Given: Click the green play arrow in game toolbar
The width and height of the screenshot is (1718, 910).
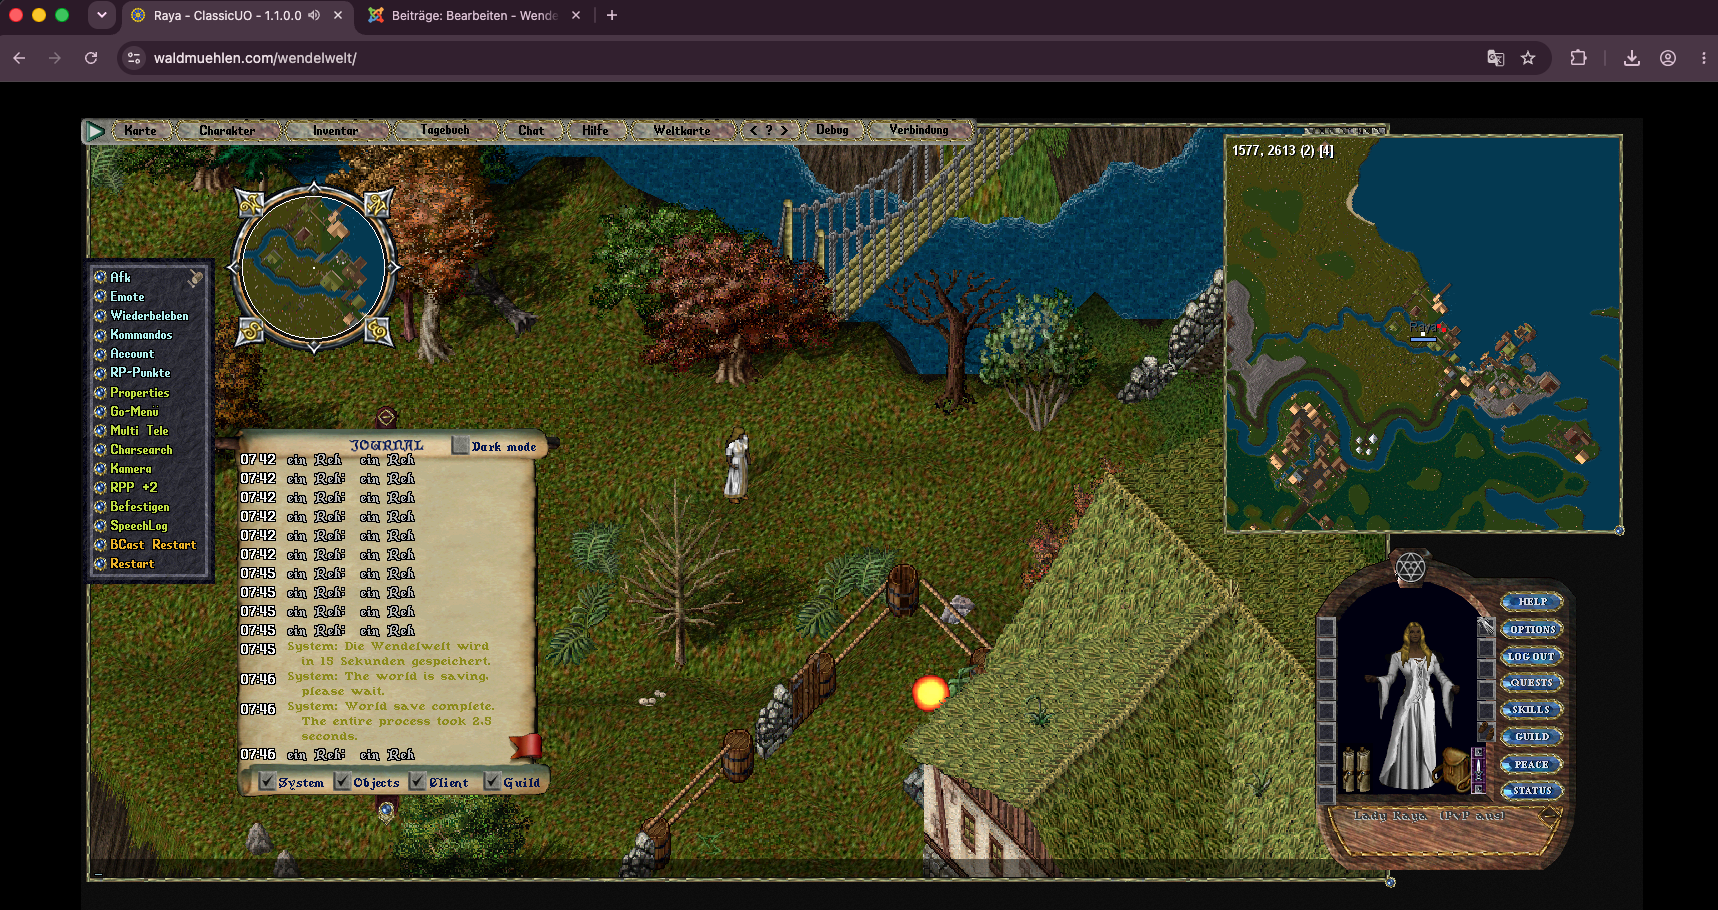Looking at the screenshot, I should [95, 131].
